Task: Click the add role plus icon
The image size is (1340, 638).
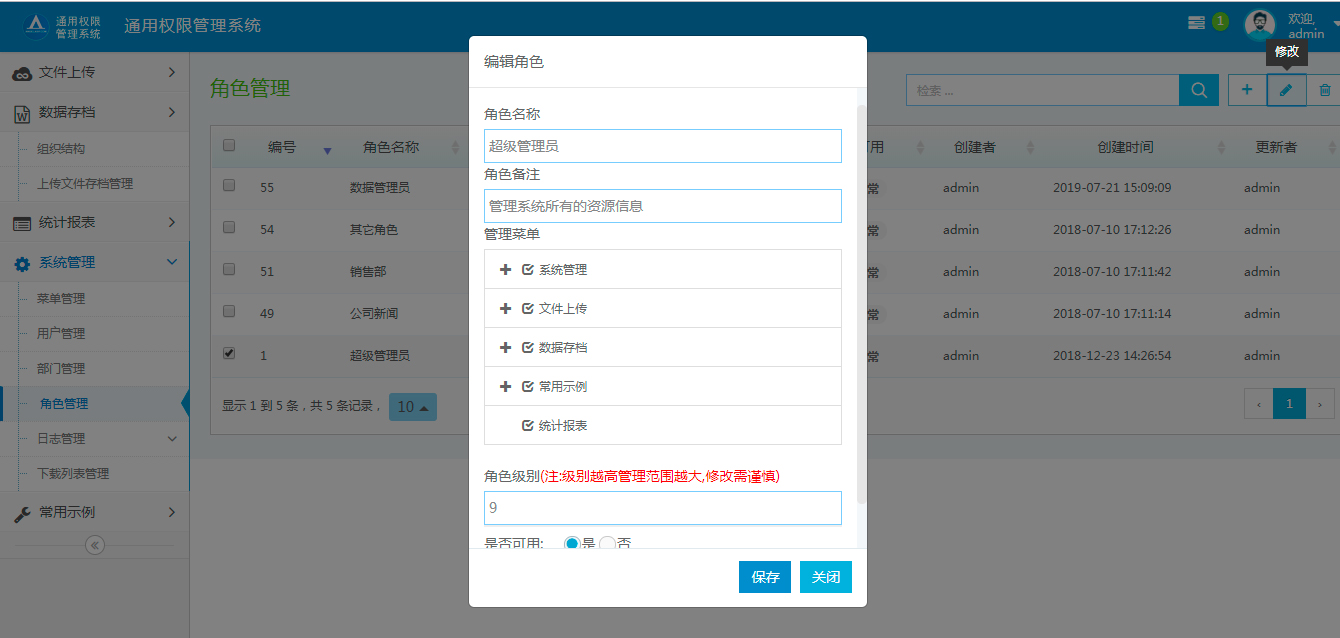Action: 1247,90
